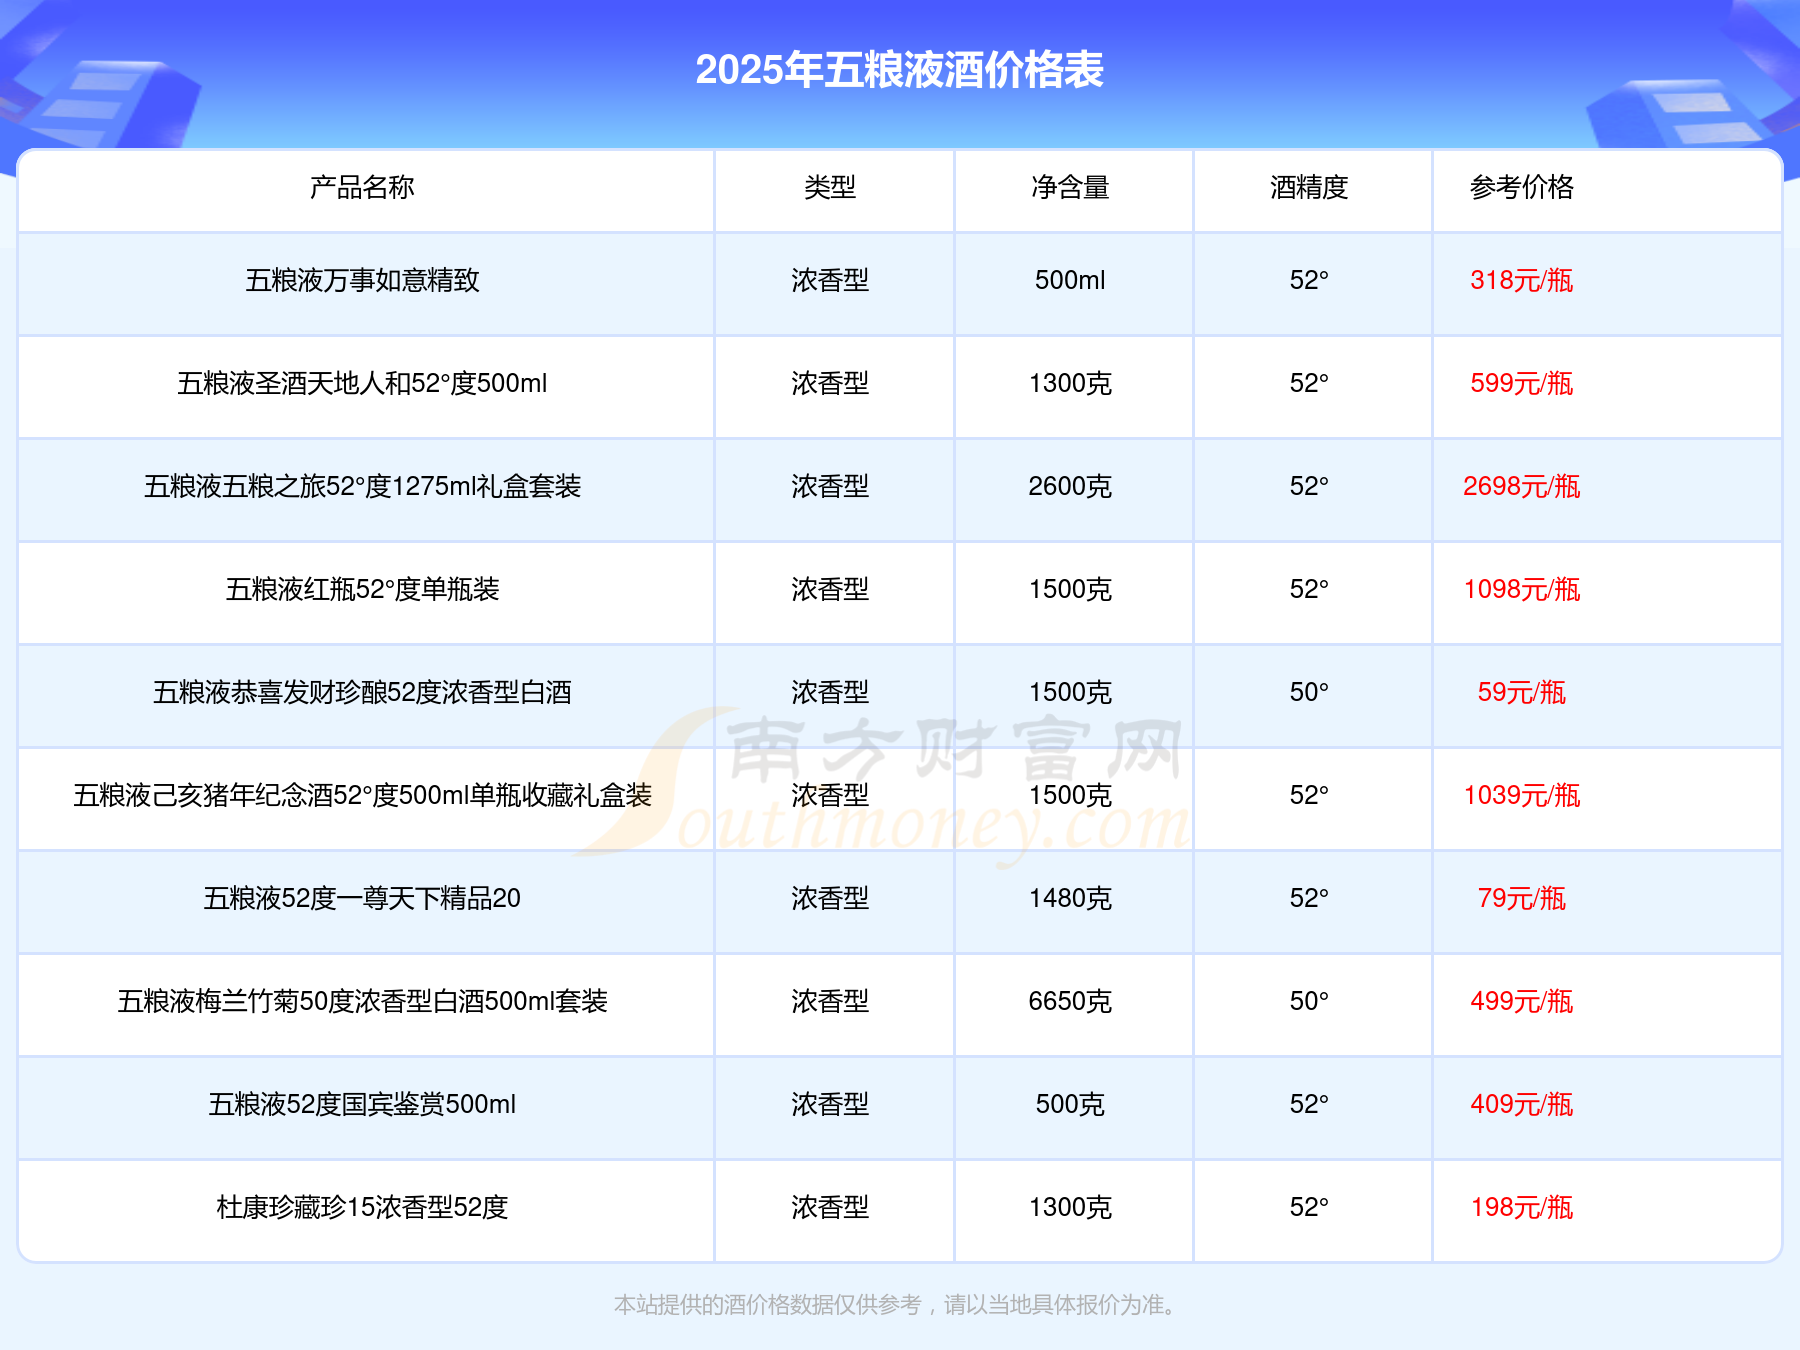Click 50° in the 梅兰竹菊 row
Image resolution: width=1800 pixels, height=1350 pixels.
(1309, 1001)
